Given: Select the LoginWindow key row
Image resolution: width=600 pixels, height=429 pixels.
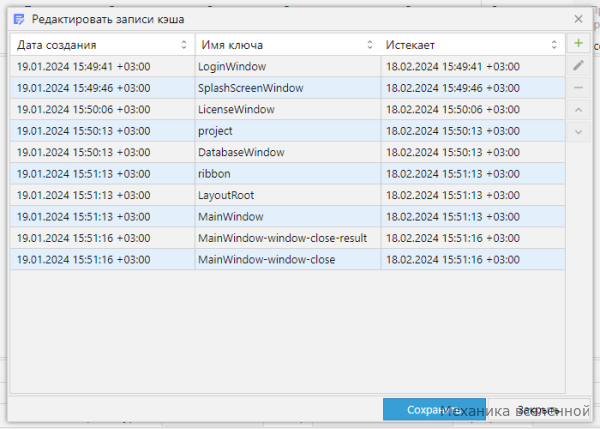Looking at the screenshot, I should [x=287, y=67].
